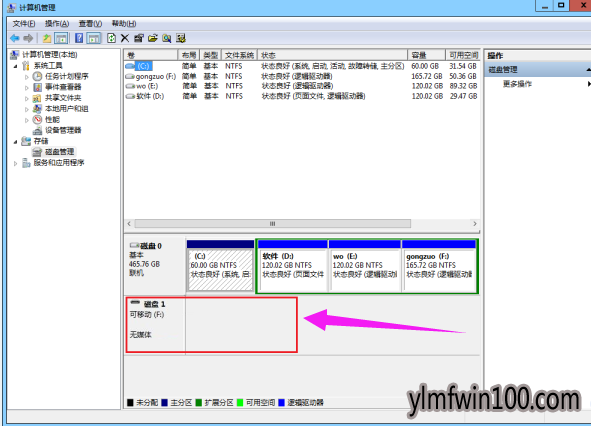Collapse the 磁盘管理 actions section
The height and width of the screenshot is (426, 591).
coord(588,70)
